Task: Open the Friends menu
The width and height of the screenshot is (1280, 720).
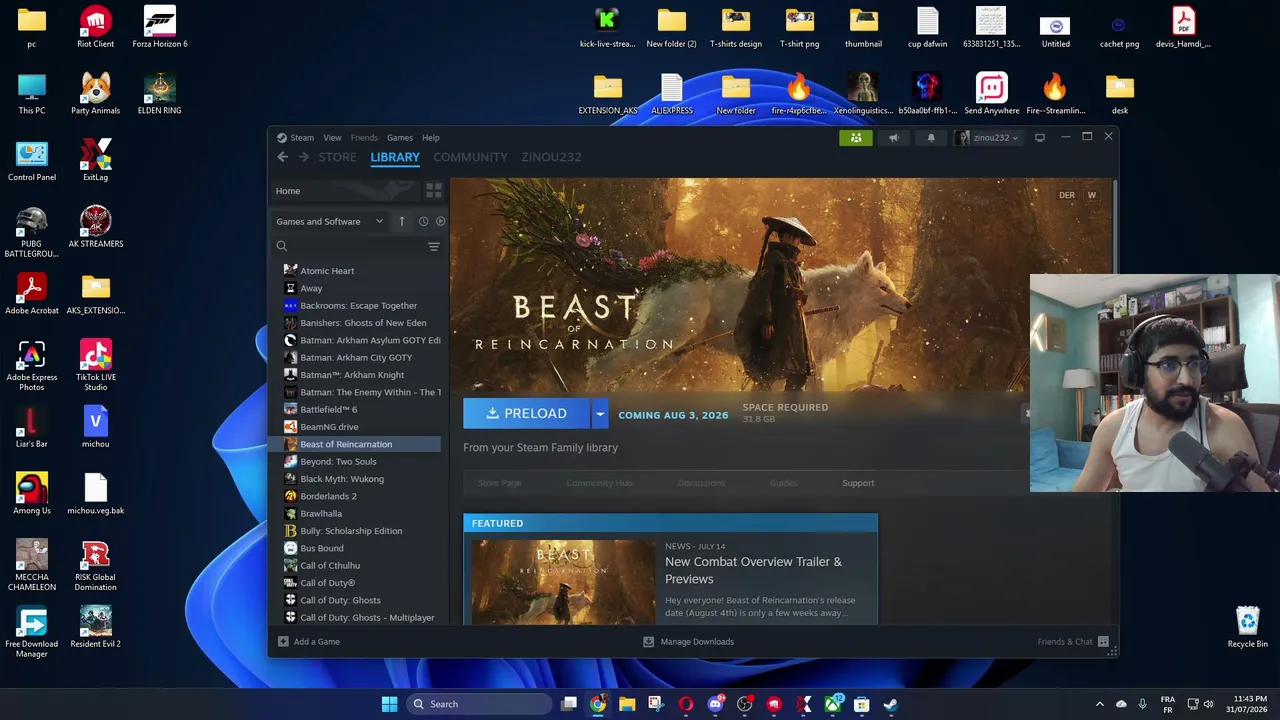Action: (x=364, y=138)
